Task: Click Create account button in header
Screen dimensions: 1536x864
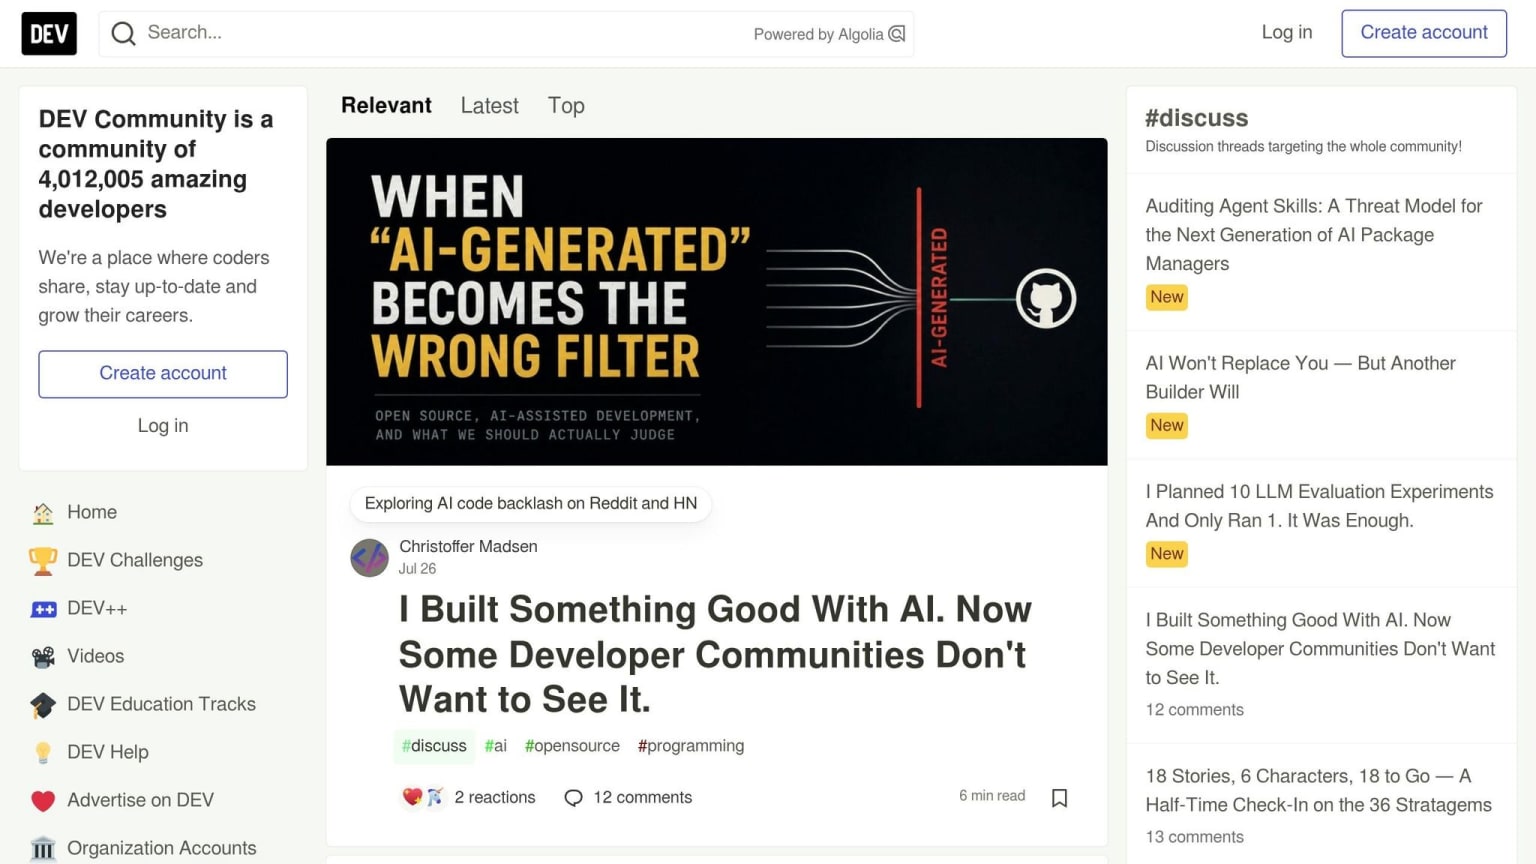Action: [x=1424, y=33]
